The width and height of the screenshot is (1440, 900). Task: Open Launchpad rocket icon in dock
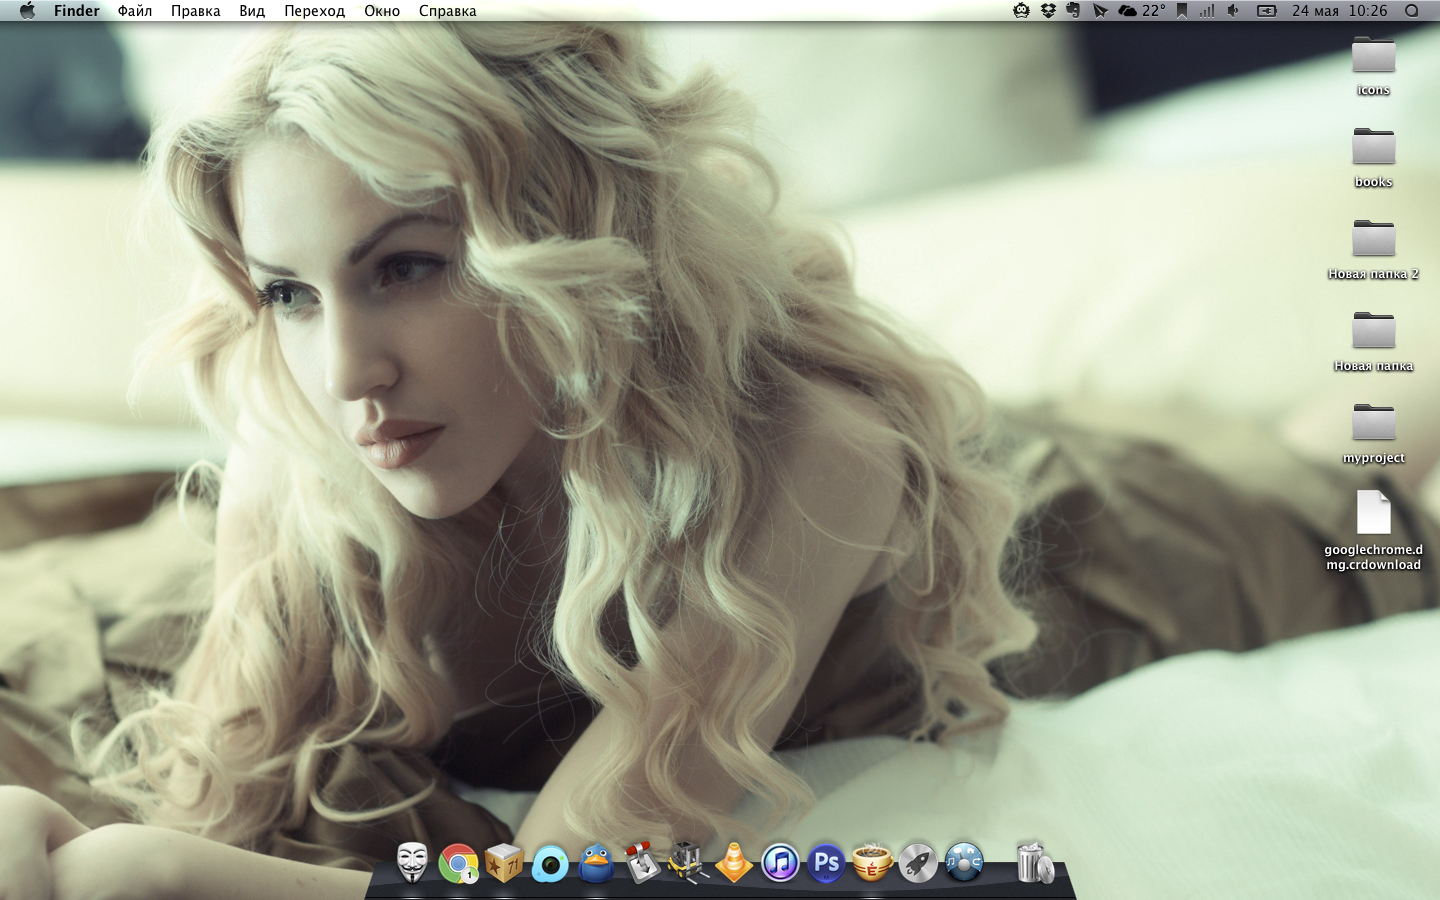point(918,862)
